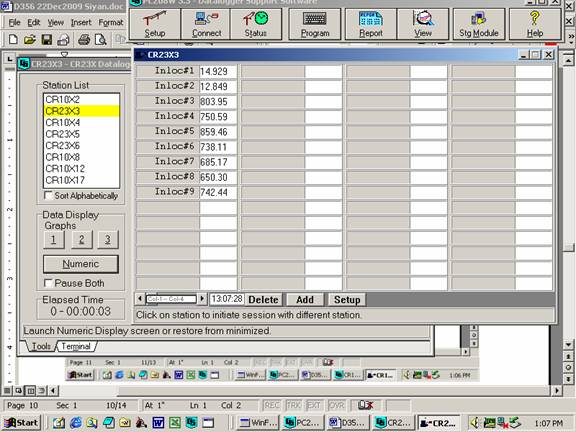The height and width of the screenshot is (432, 576).
Task: Launch Excel from the quick launch bar
Action: tap(175, 423)
